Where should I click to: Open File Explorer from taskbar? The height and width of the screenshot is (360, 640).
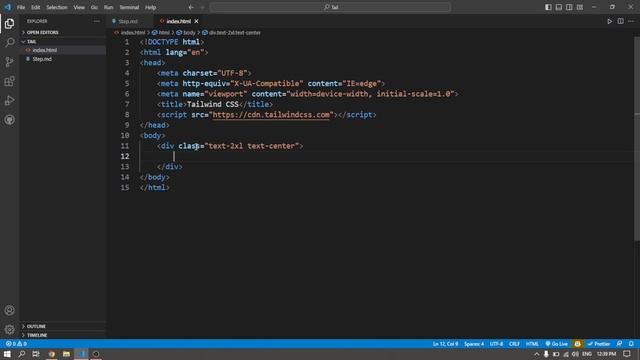click(x=66, y=354)
